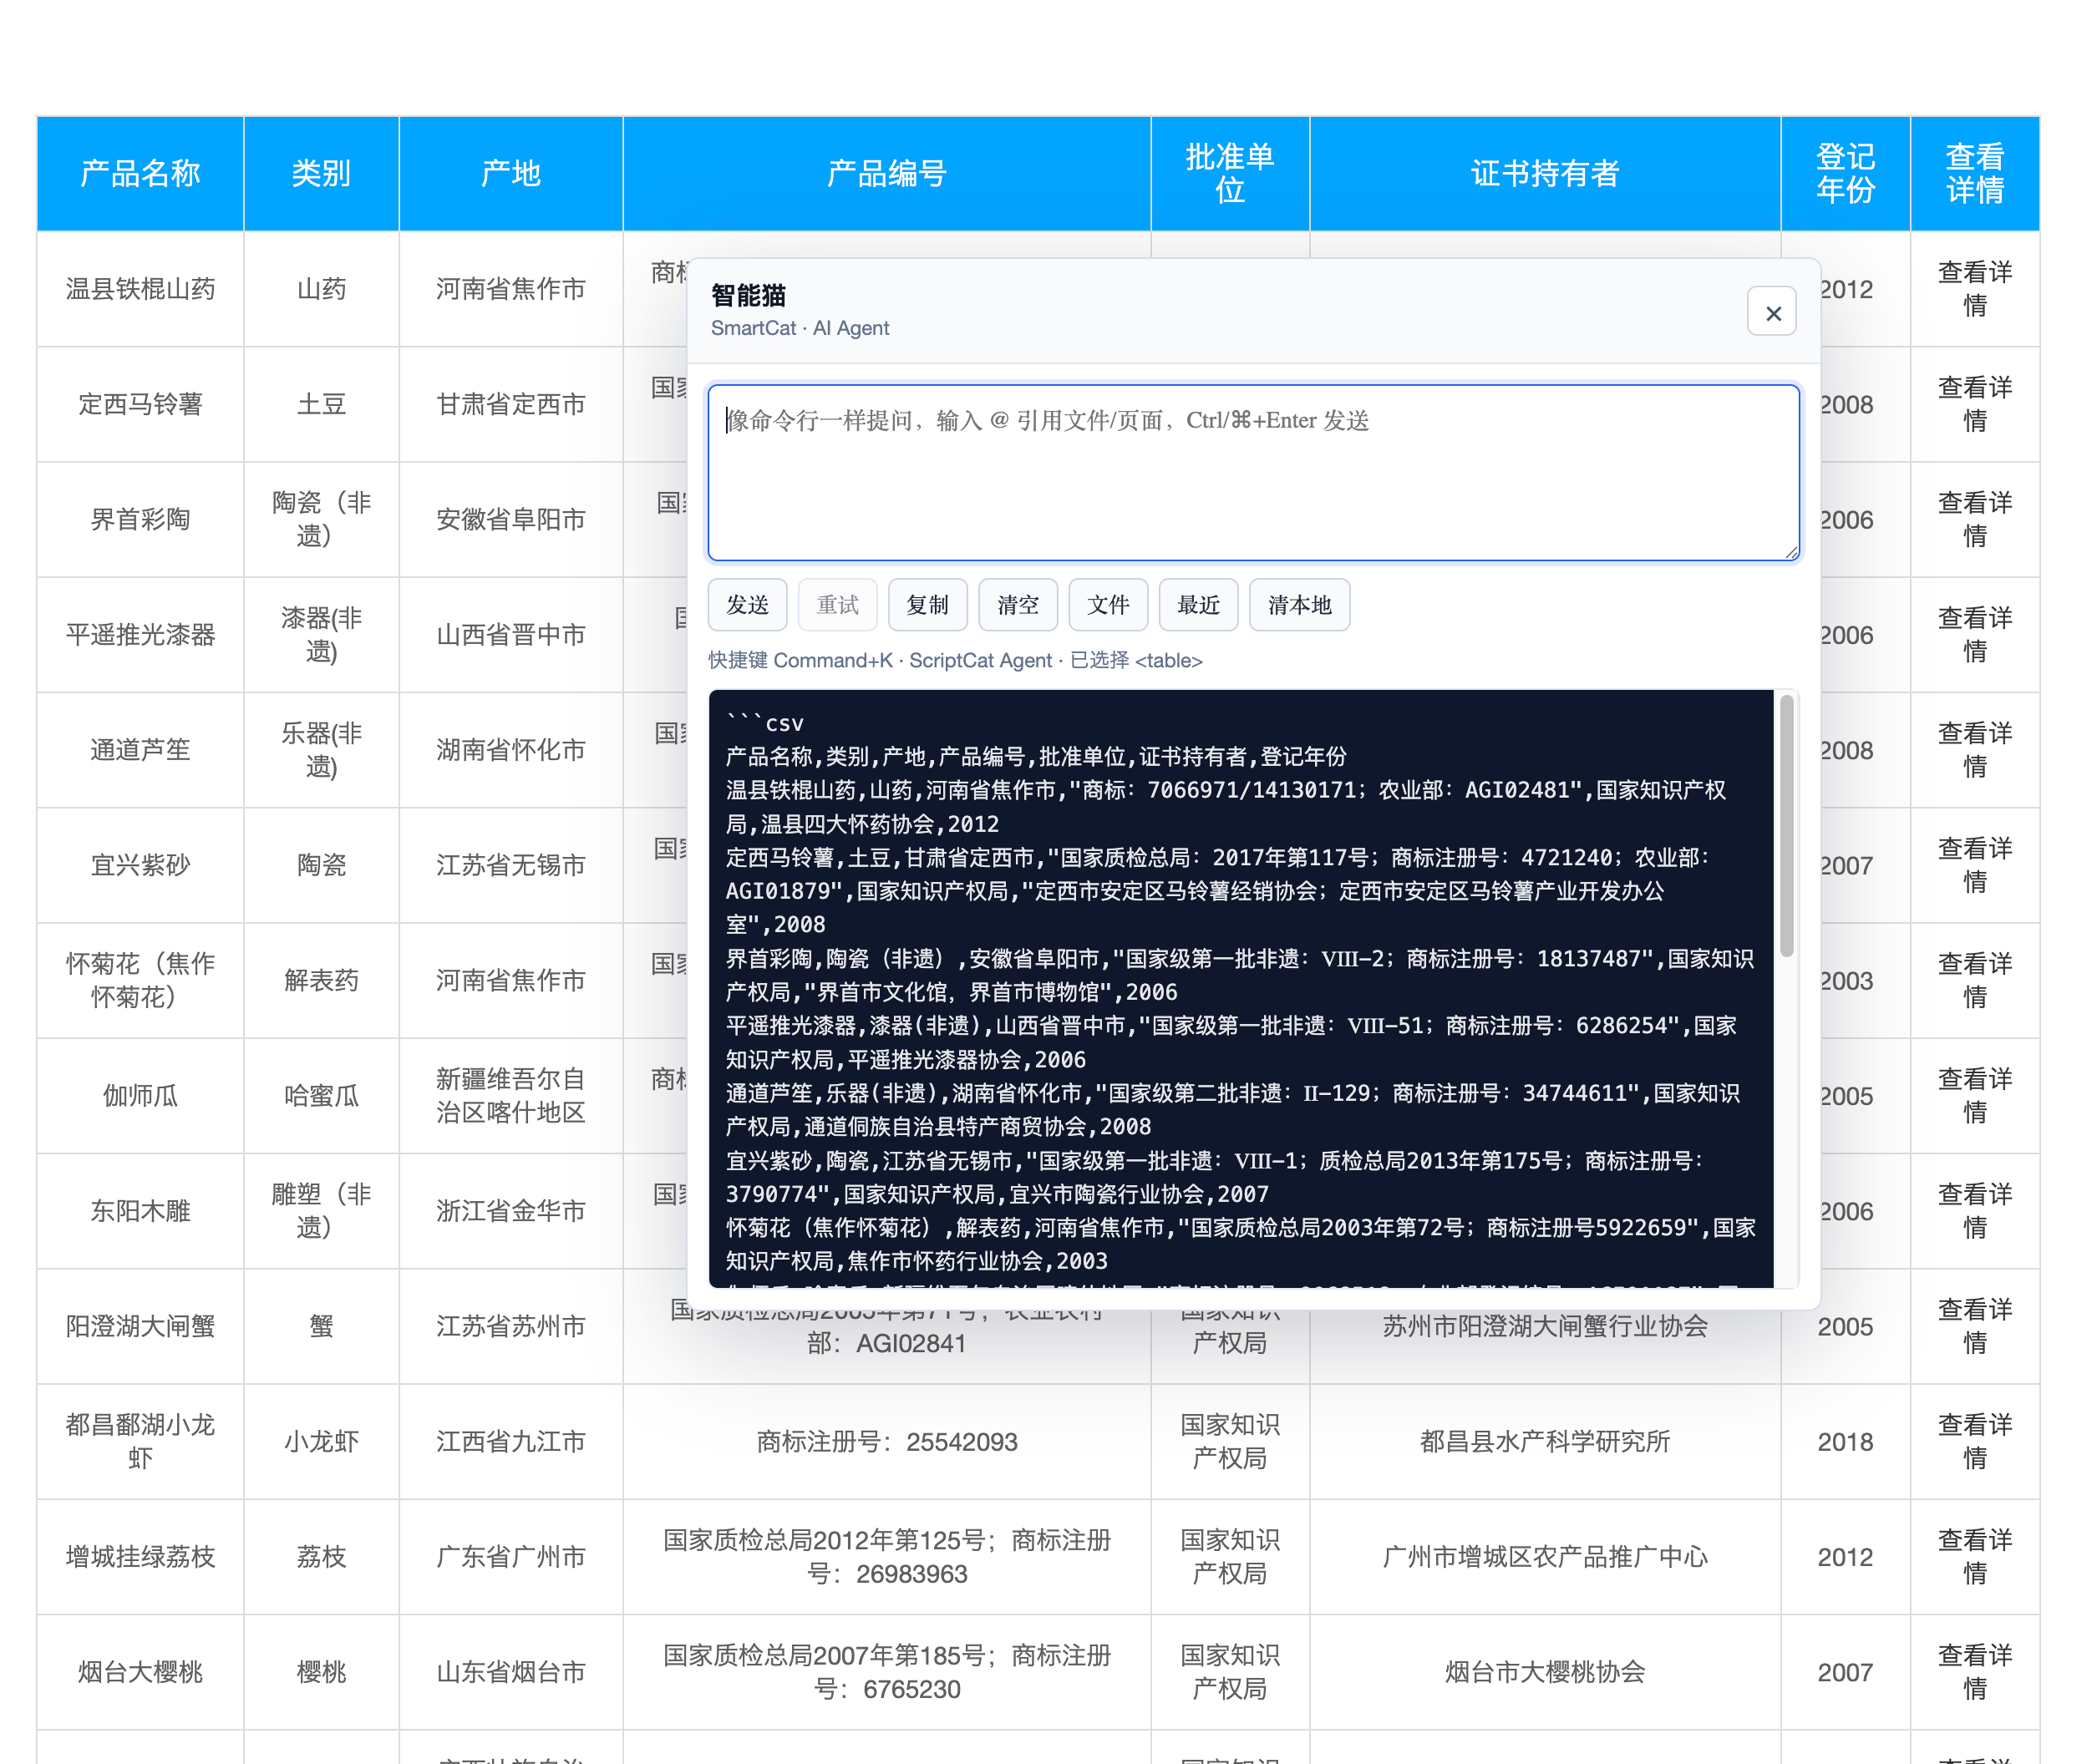Click the 产品编号 column header
2092x1764 pixels.
click(887, 174)
